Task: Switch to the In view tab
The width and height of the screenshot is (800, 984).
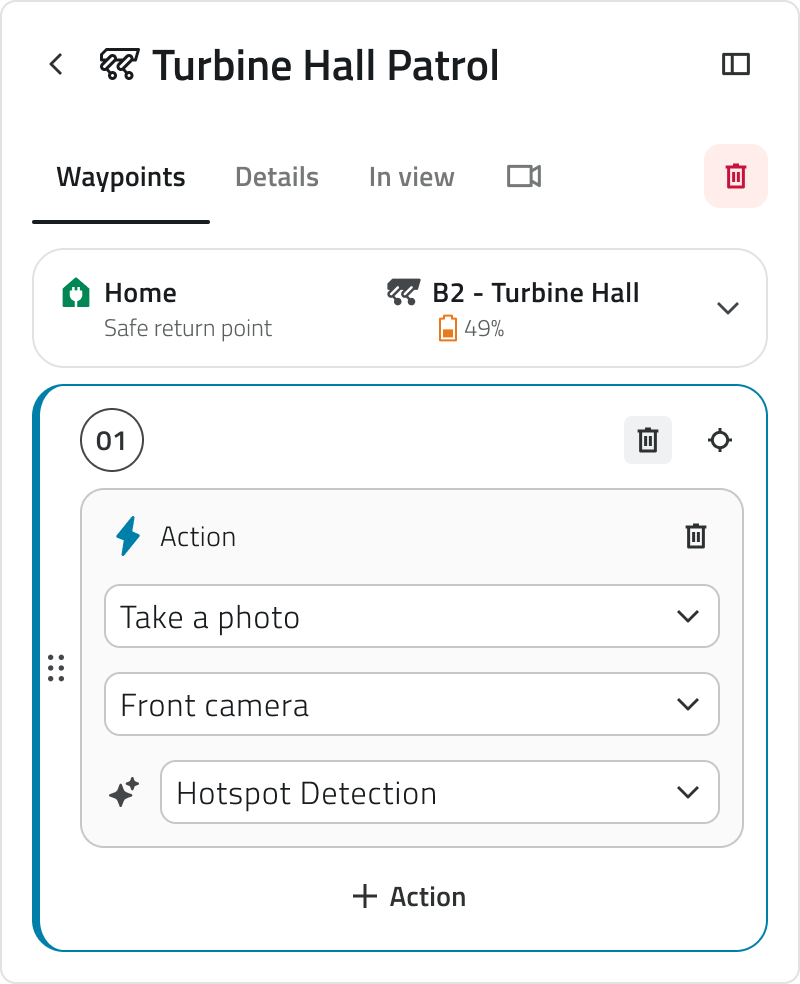Action: 412,177
